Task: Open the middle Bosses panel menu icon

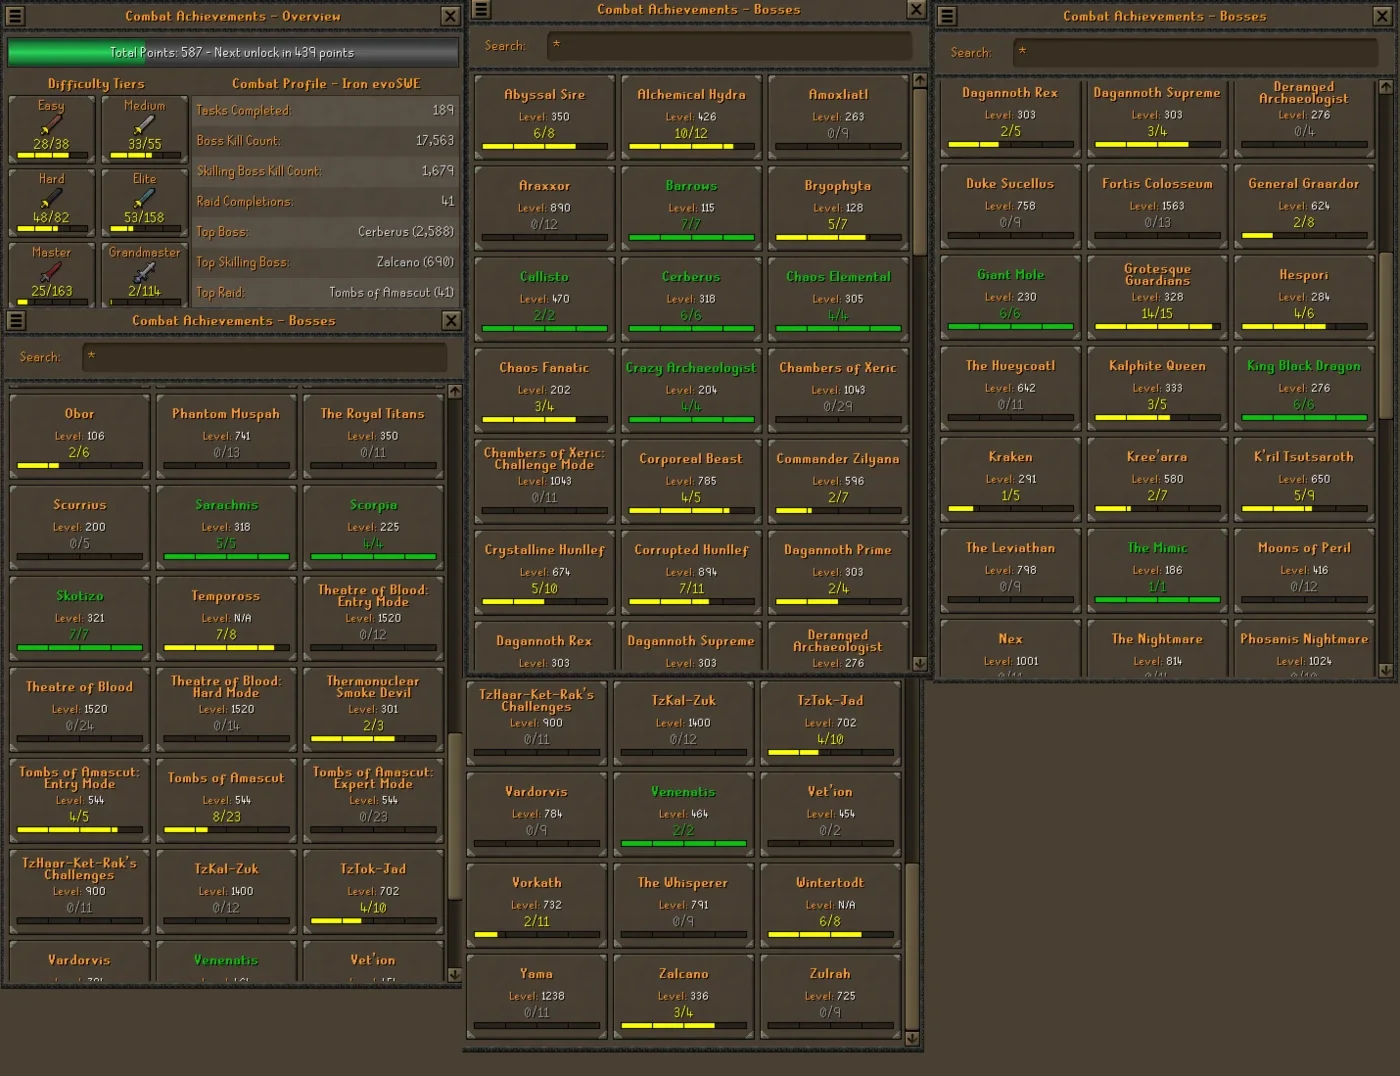Action: (x=481, y=10)
